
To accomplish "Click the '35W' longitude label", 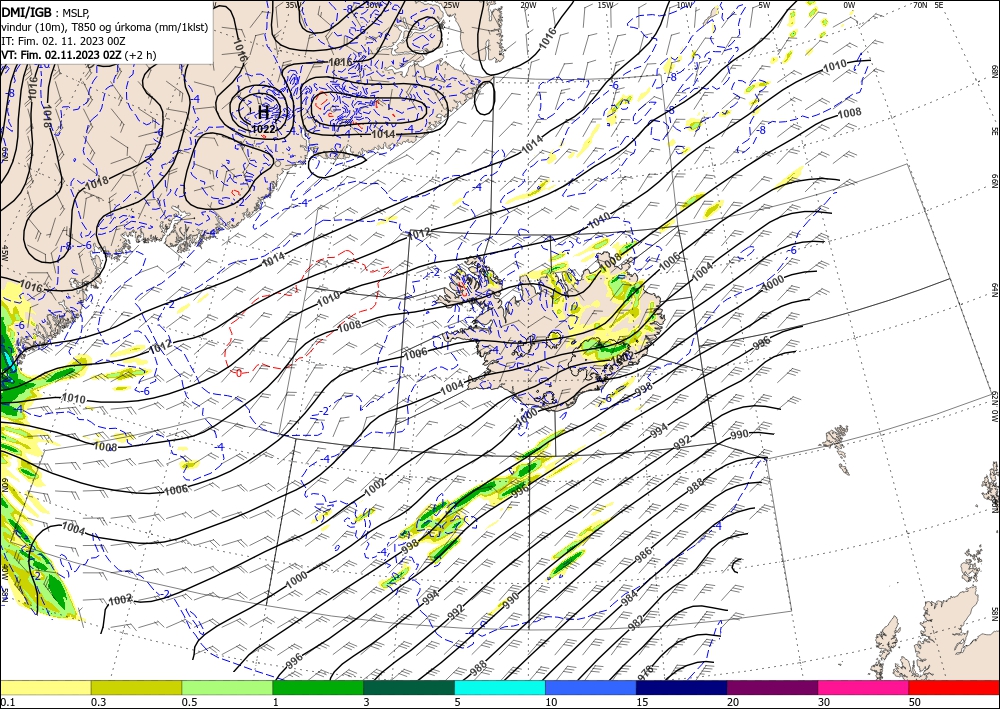I will 292,5.
